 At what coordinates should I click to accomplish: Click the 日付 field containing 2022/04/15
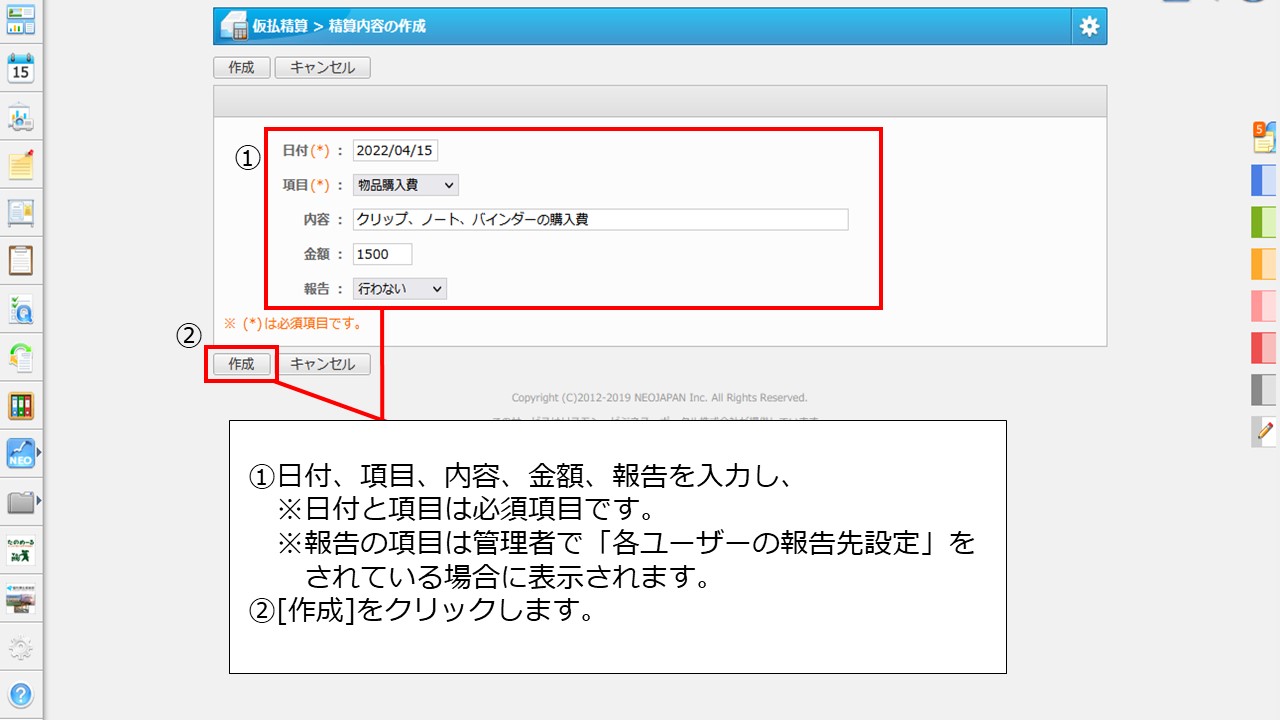coord(395,150)
